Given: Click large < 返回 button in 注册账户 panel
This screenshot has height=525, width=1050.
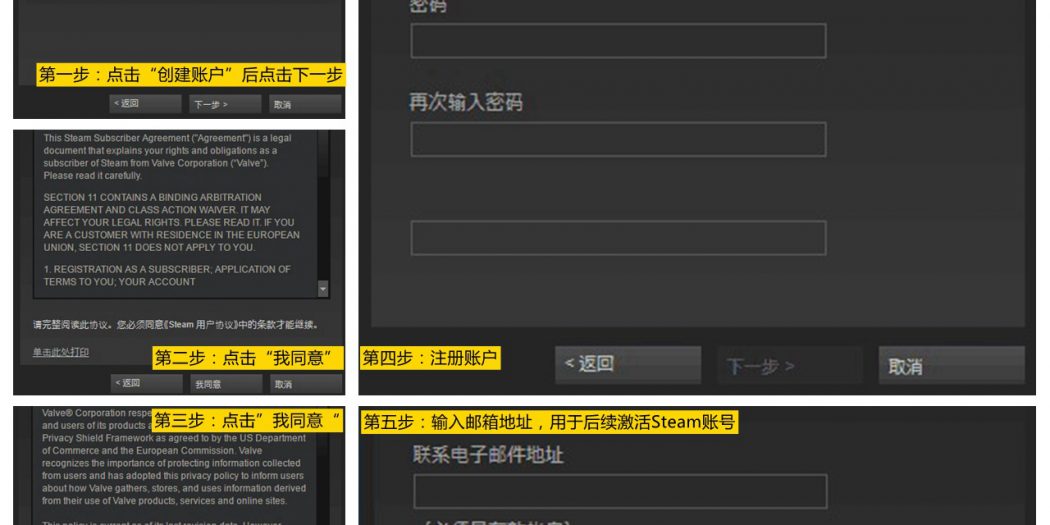Looking at the screenshot, I should point(628,365).
